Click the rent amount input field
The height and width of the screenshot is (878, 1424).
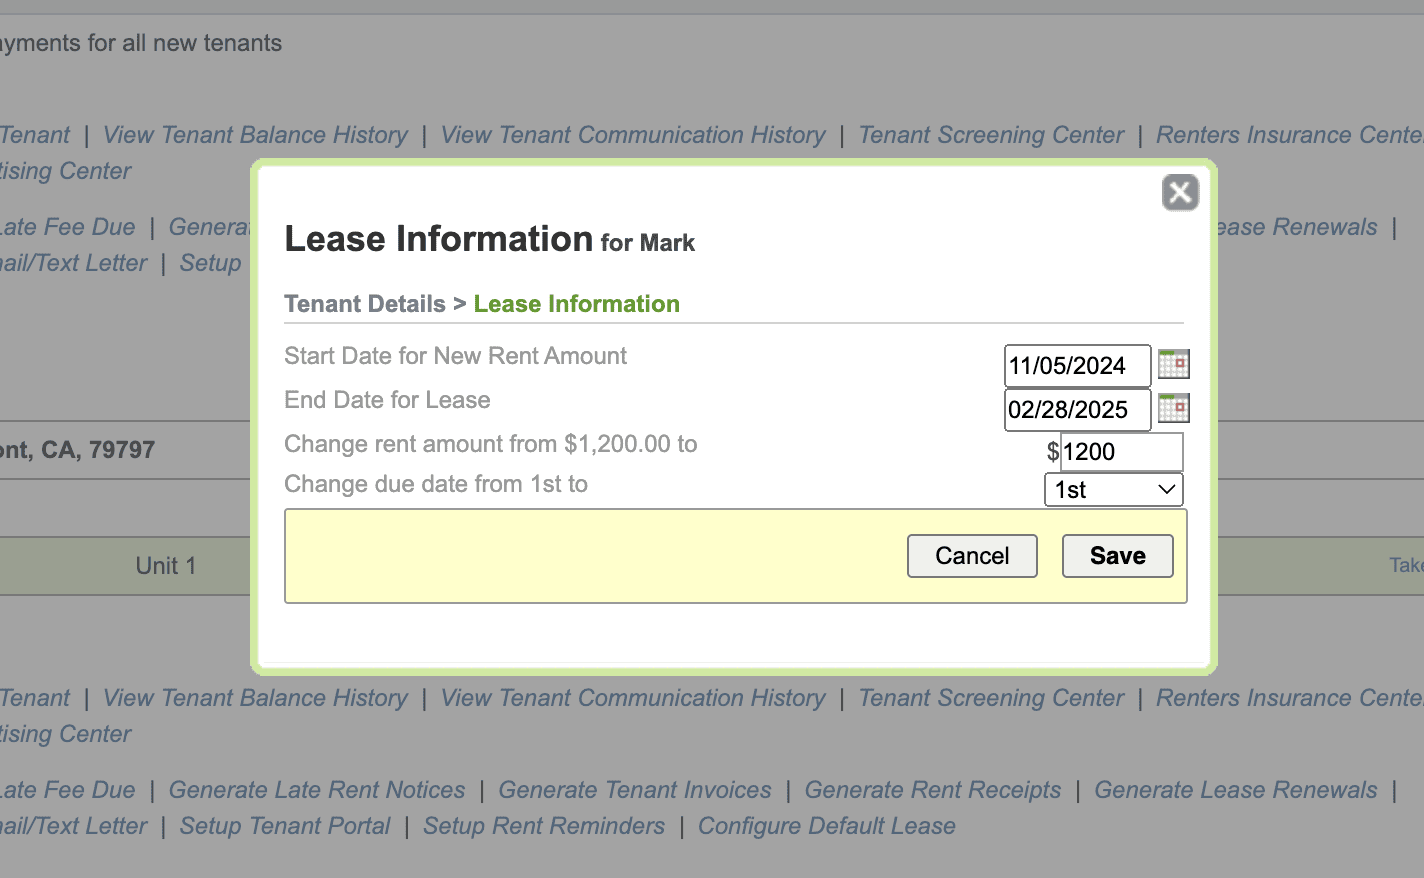[1120, 452]
